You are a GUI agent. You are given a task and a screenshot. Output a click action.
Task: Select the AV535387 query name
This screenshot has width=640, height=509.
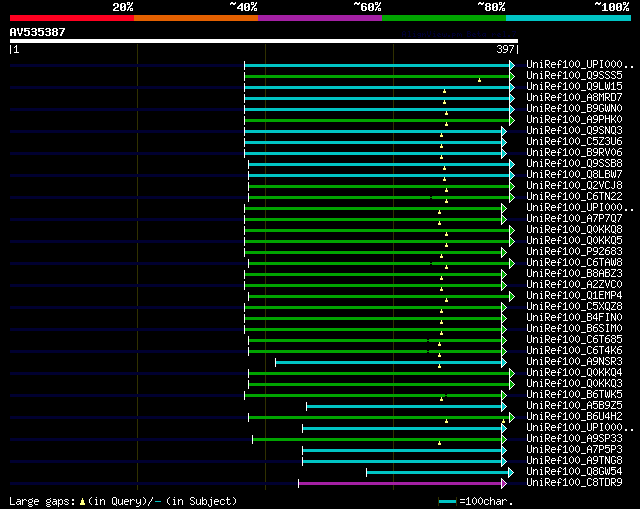[x=38, y=32]
